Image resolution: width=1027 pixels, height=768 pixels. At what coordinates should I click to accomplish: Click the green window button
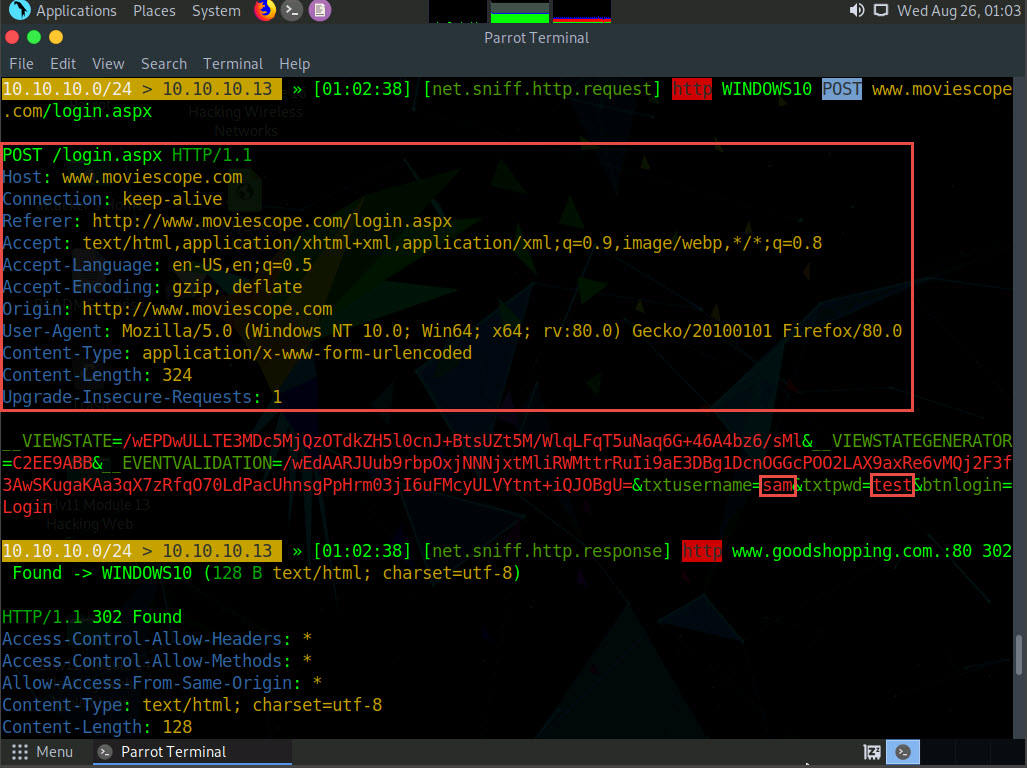34,37
